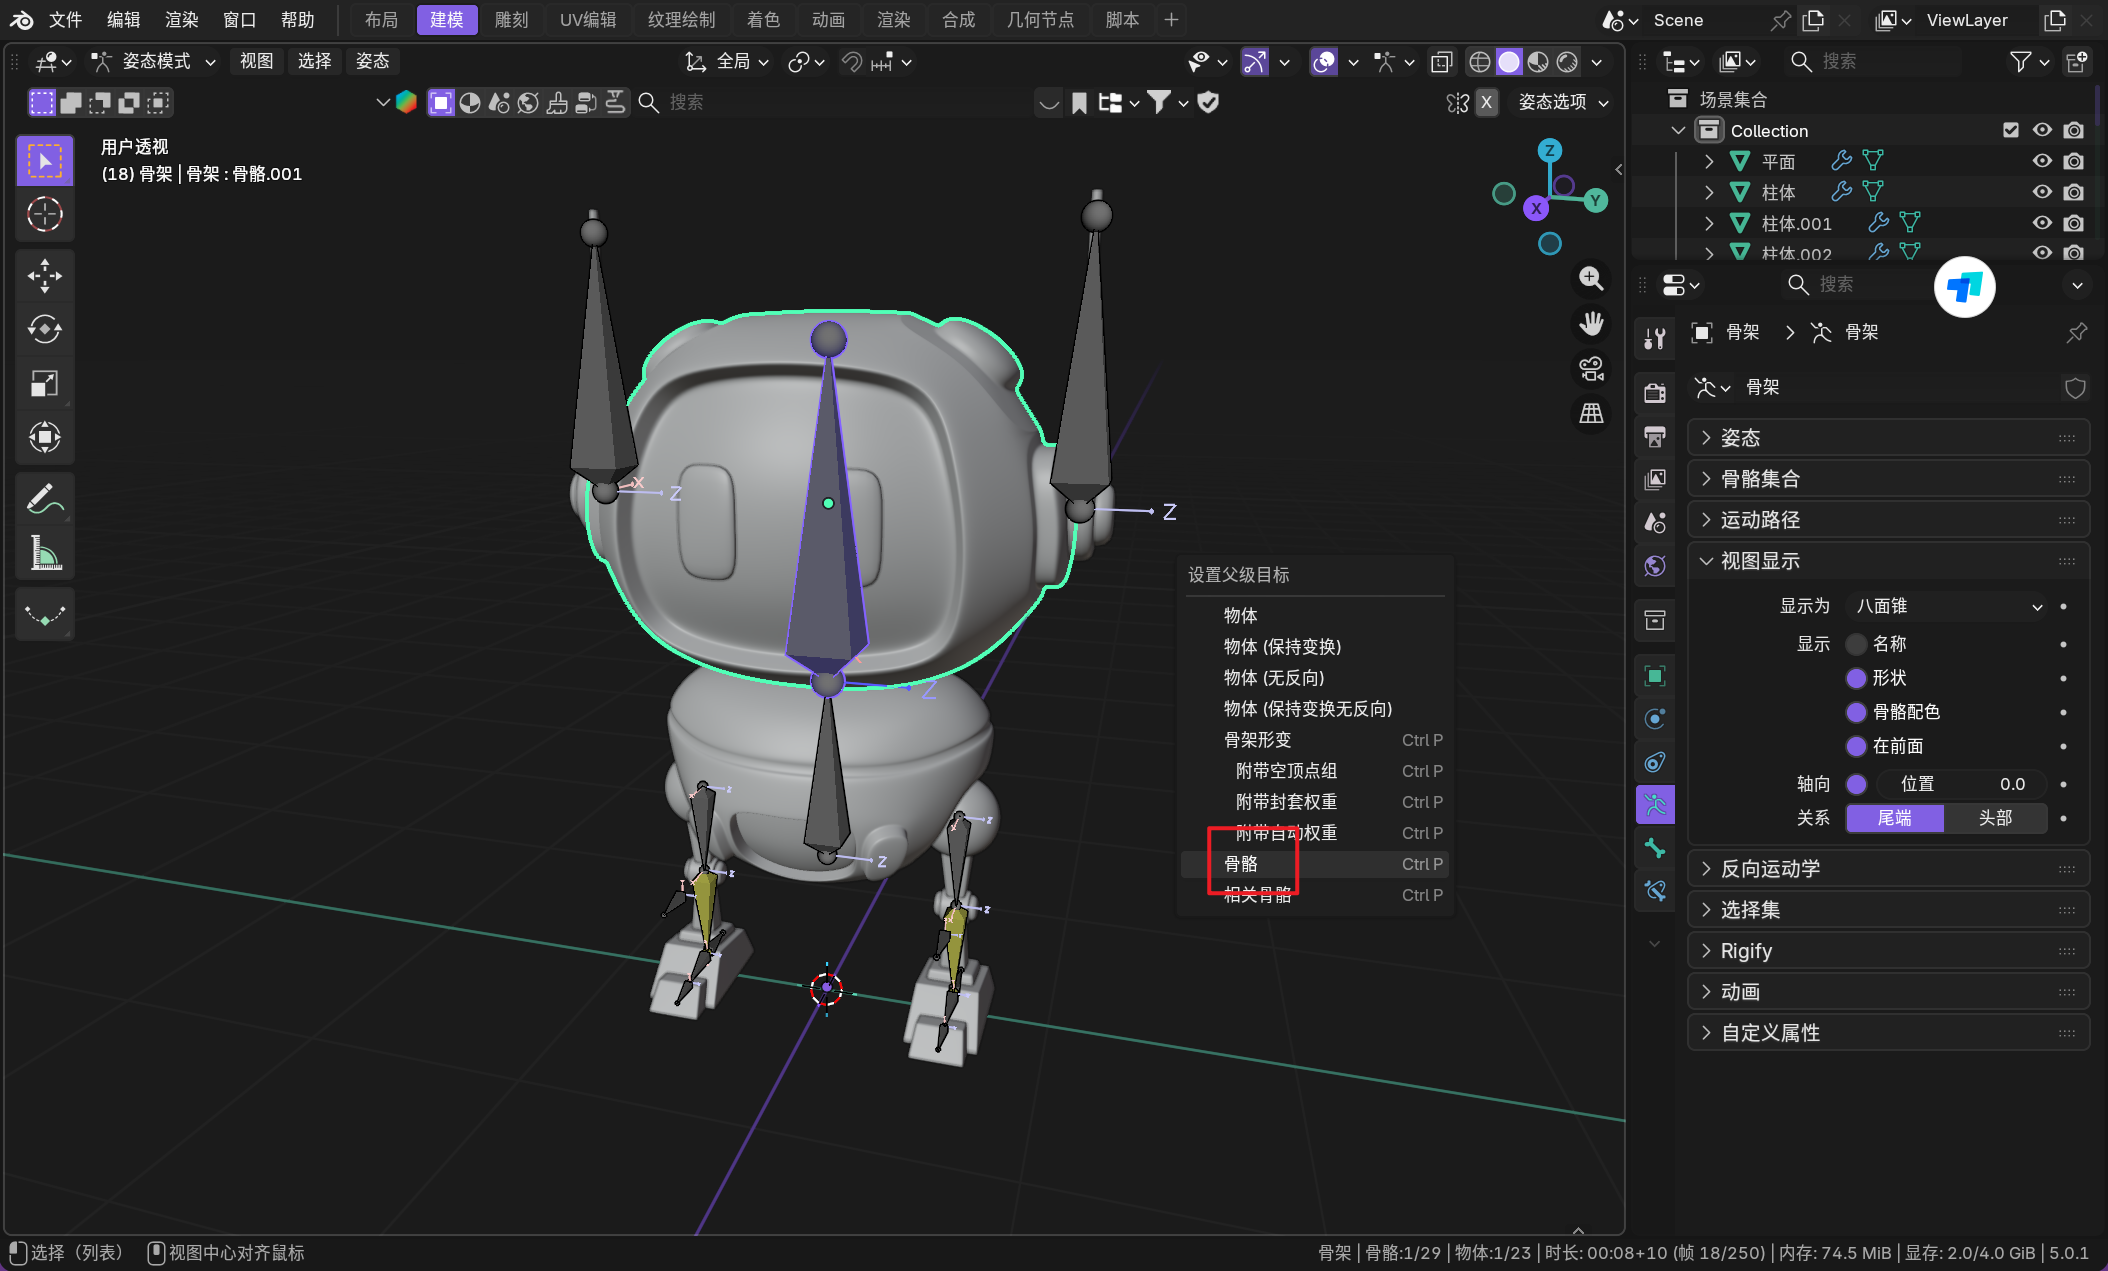
Task: Uncheck the Collection exclude checkbox
Action: (x=2011, y=130)
